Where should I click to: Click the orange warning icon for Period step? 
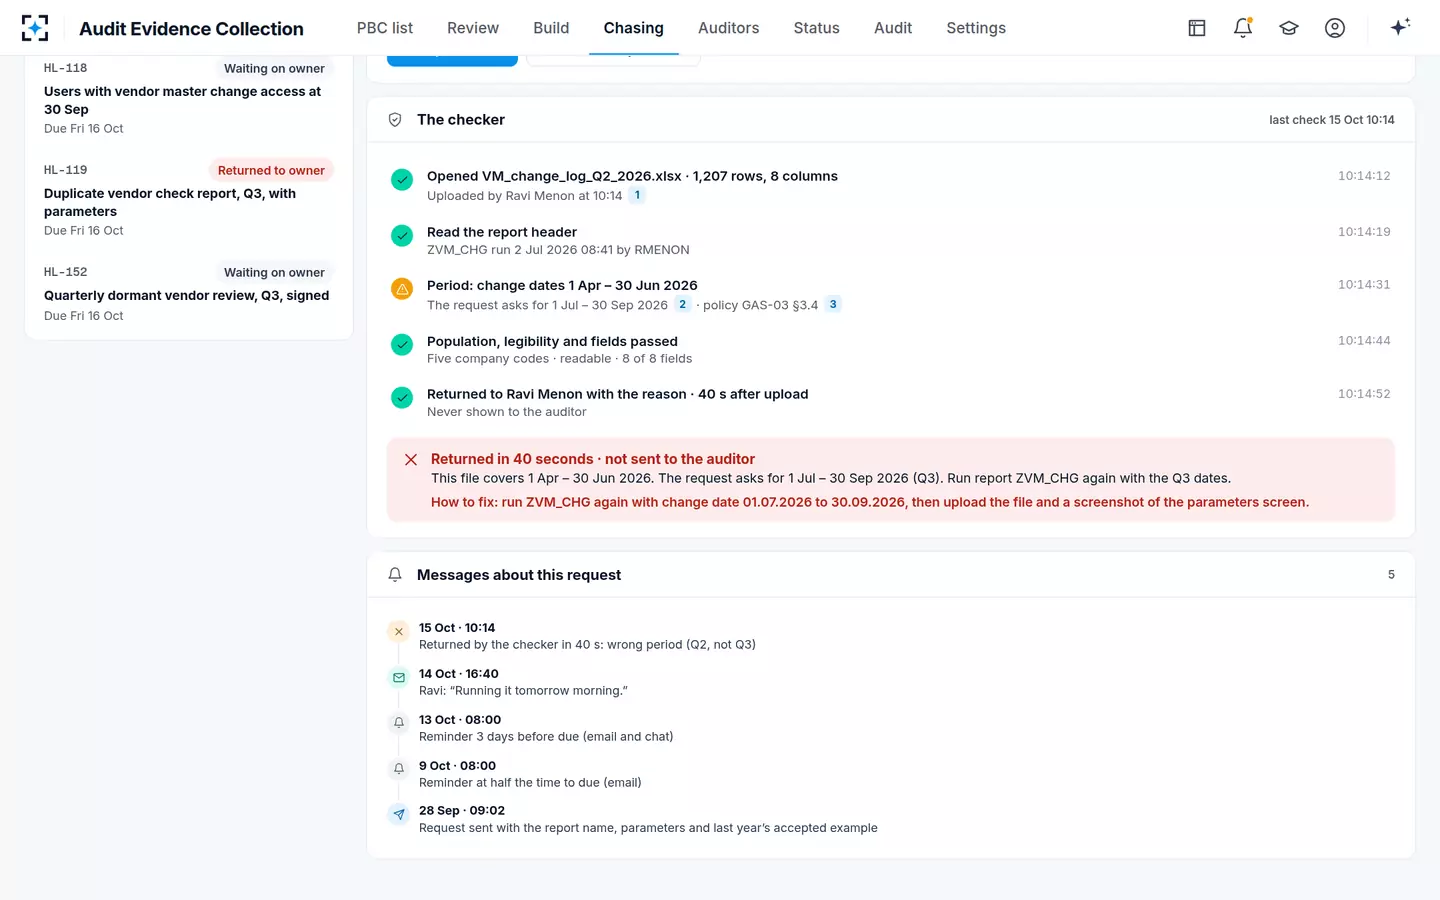402,289
